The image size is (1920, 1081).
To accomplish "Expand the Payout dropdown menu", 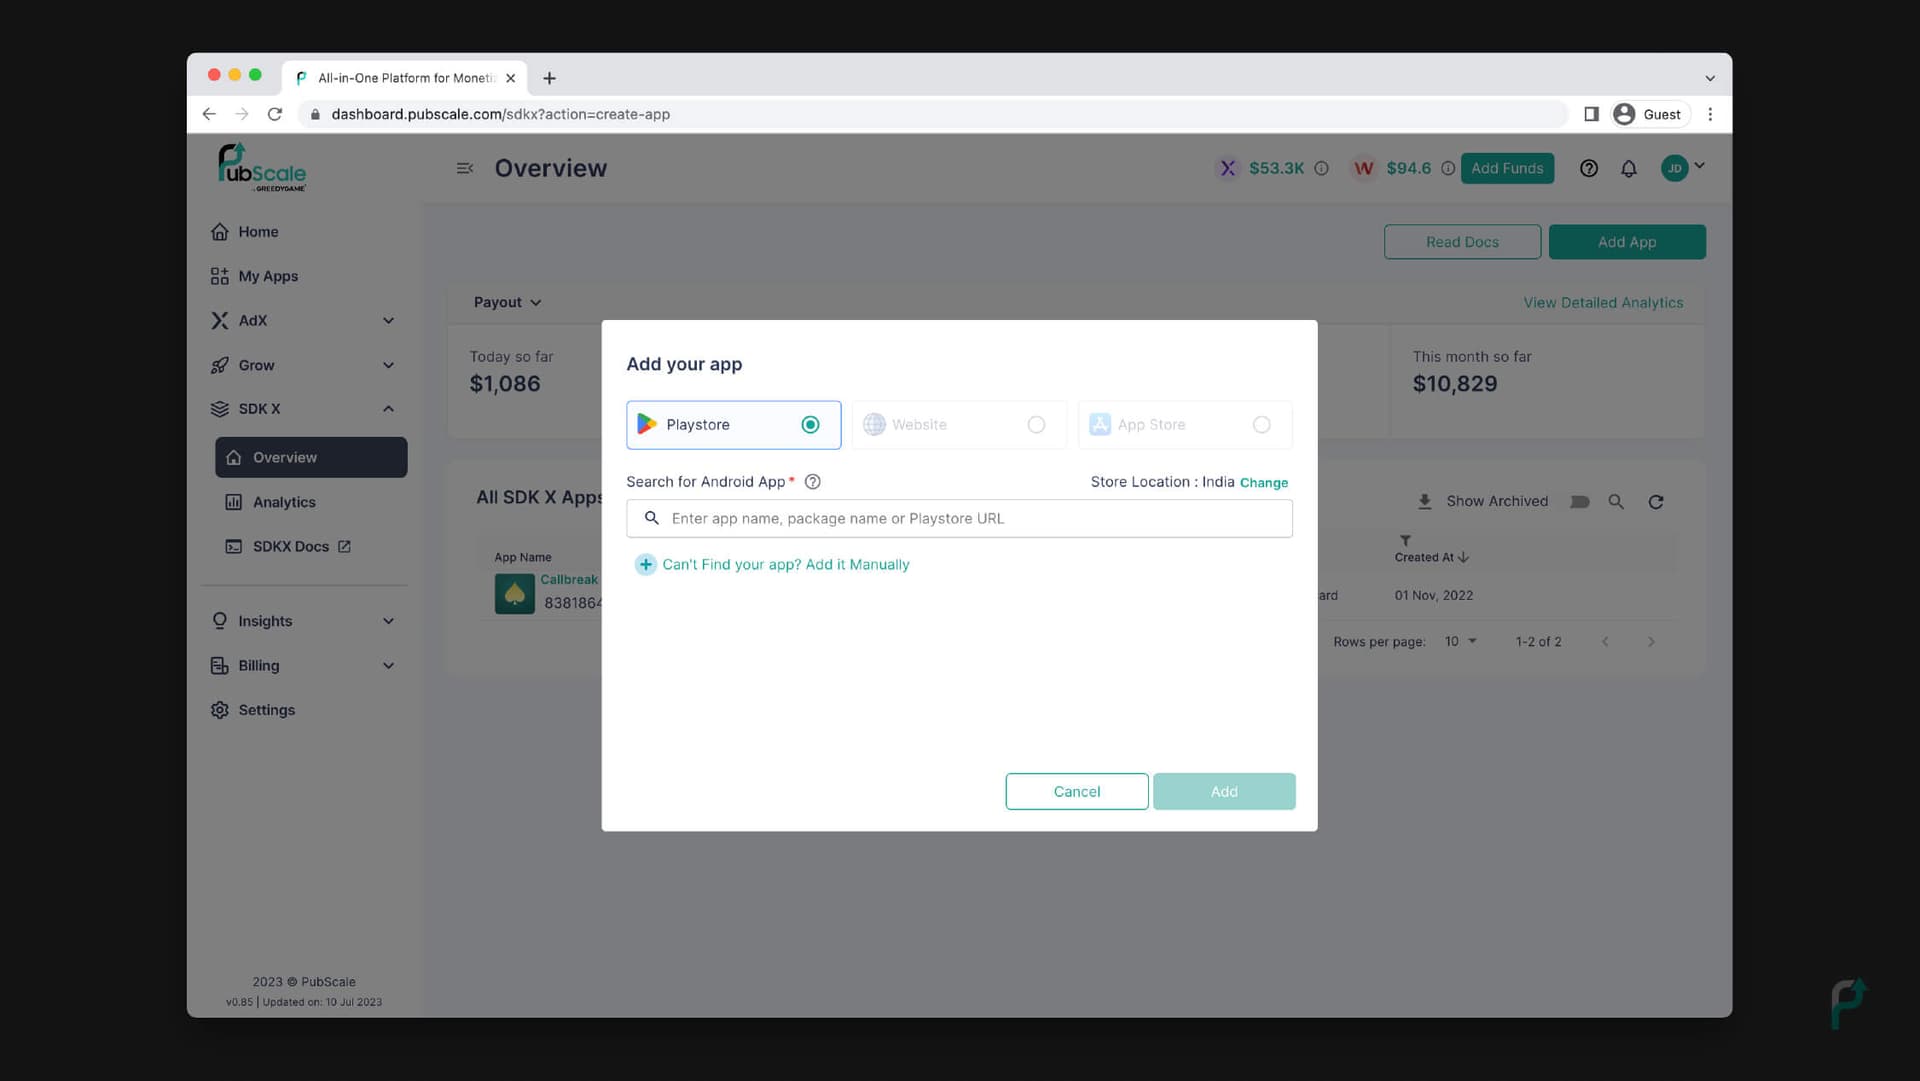I will [x=506, y=302].
